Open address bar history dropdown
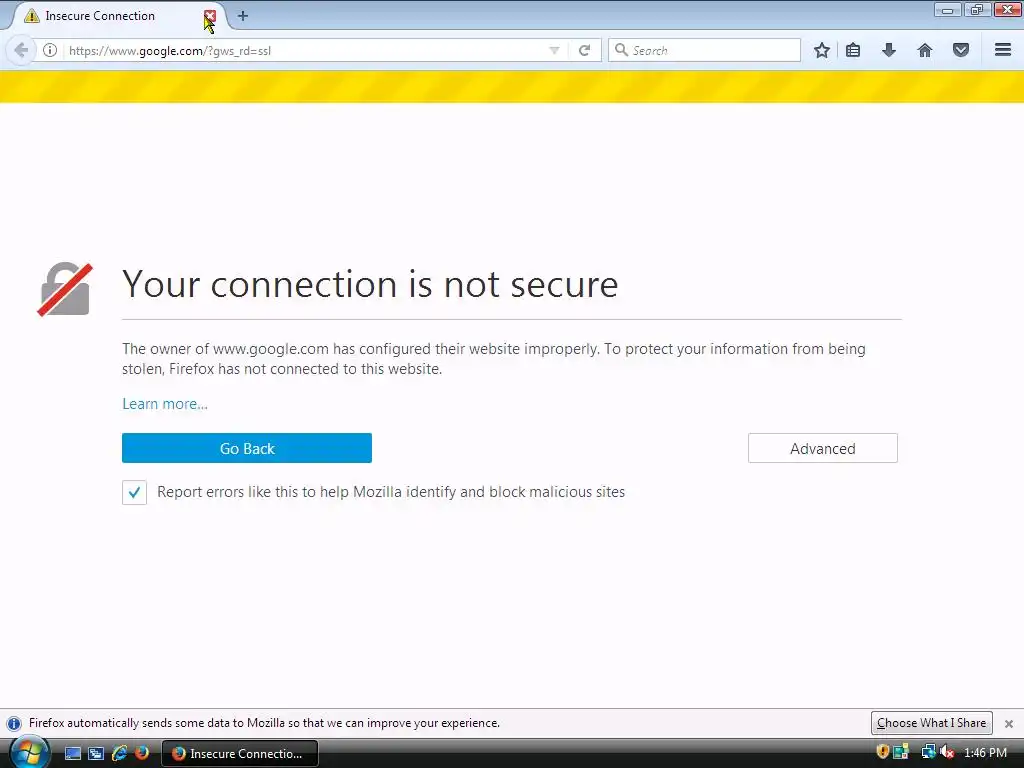 554,50
